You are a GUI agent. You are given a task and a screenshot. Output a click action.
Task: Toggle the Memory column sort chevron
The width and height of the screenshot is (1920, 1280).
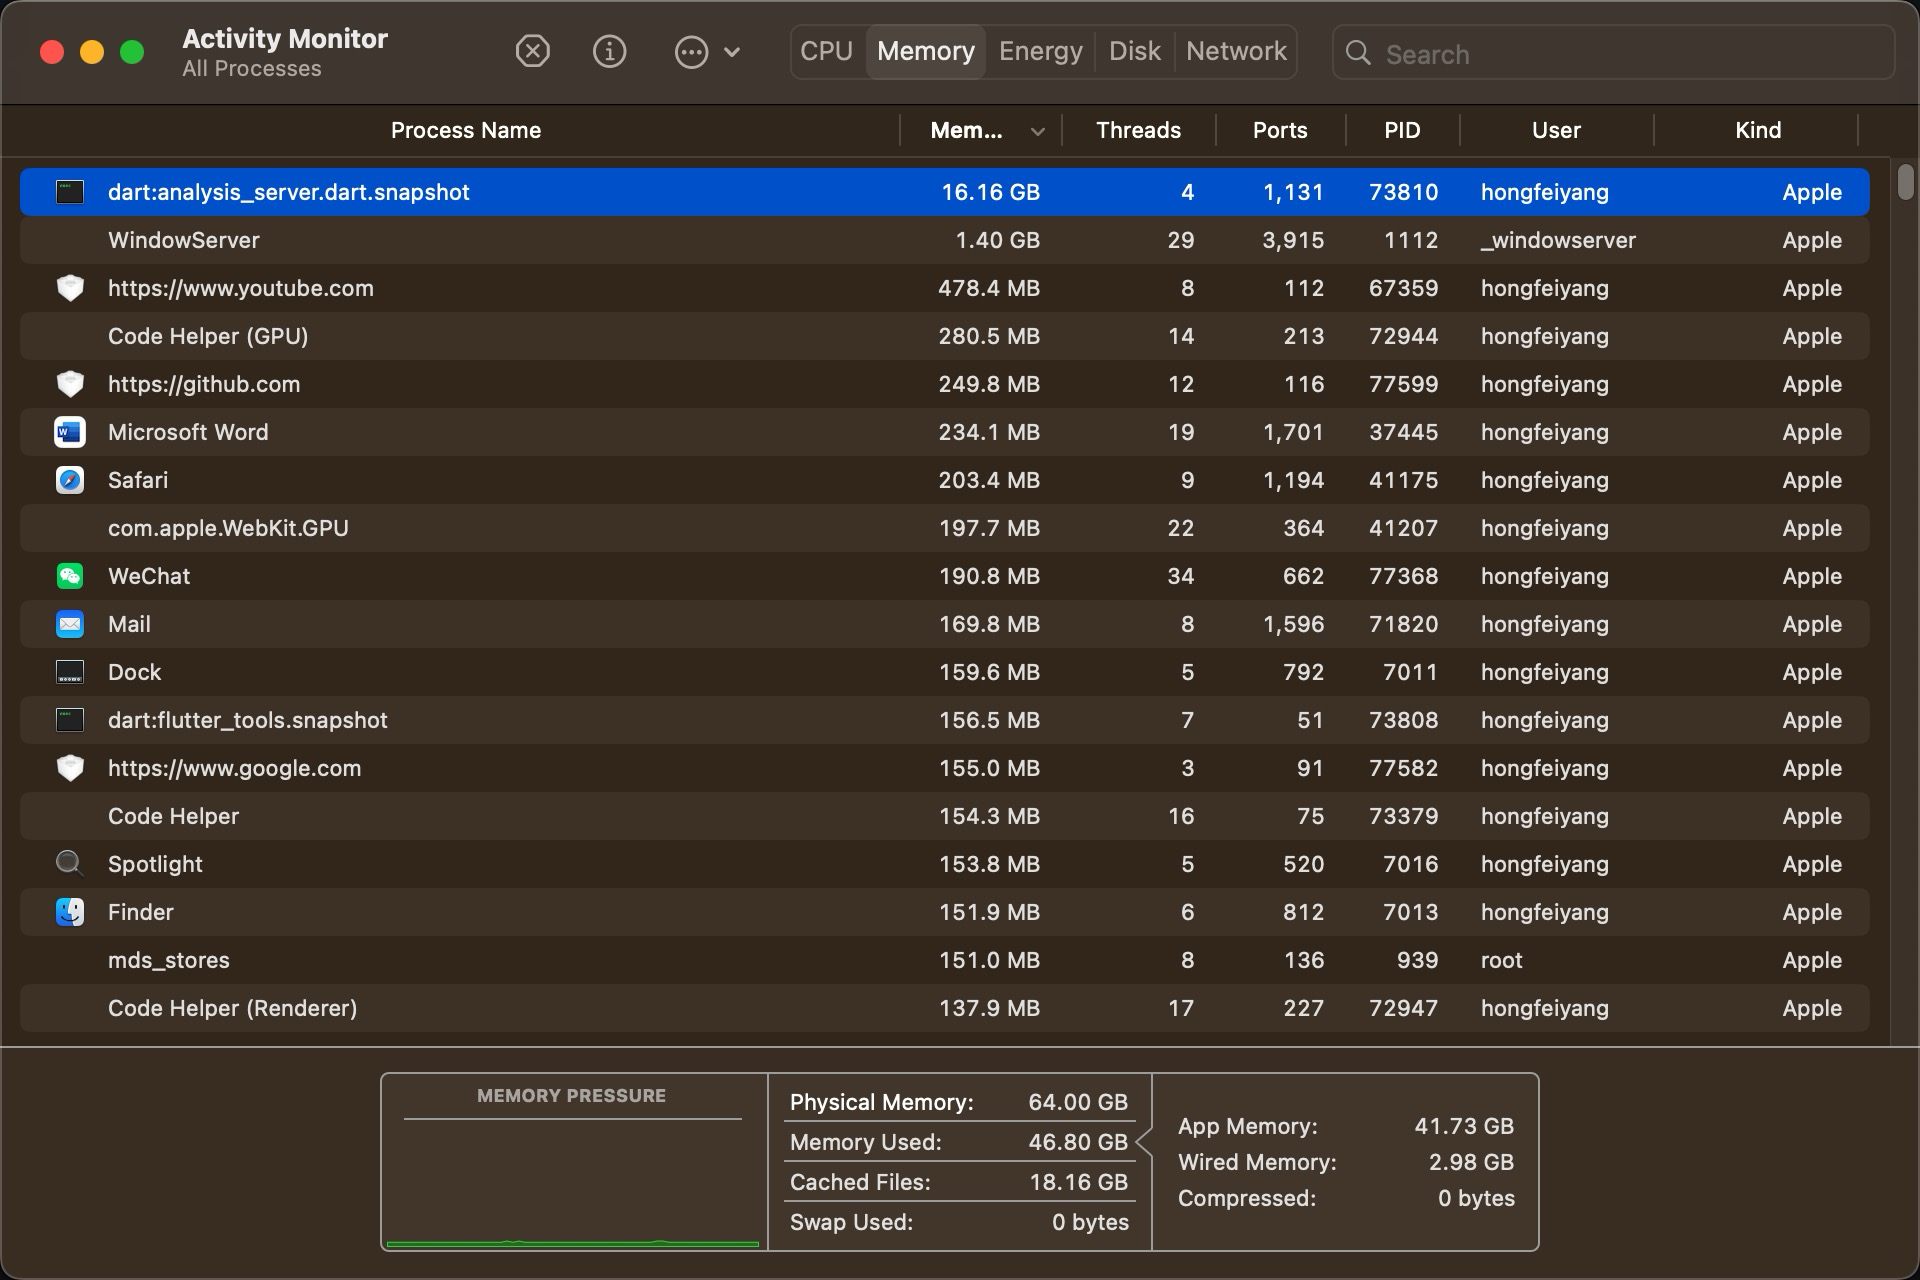click(x=1038, y=131)
